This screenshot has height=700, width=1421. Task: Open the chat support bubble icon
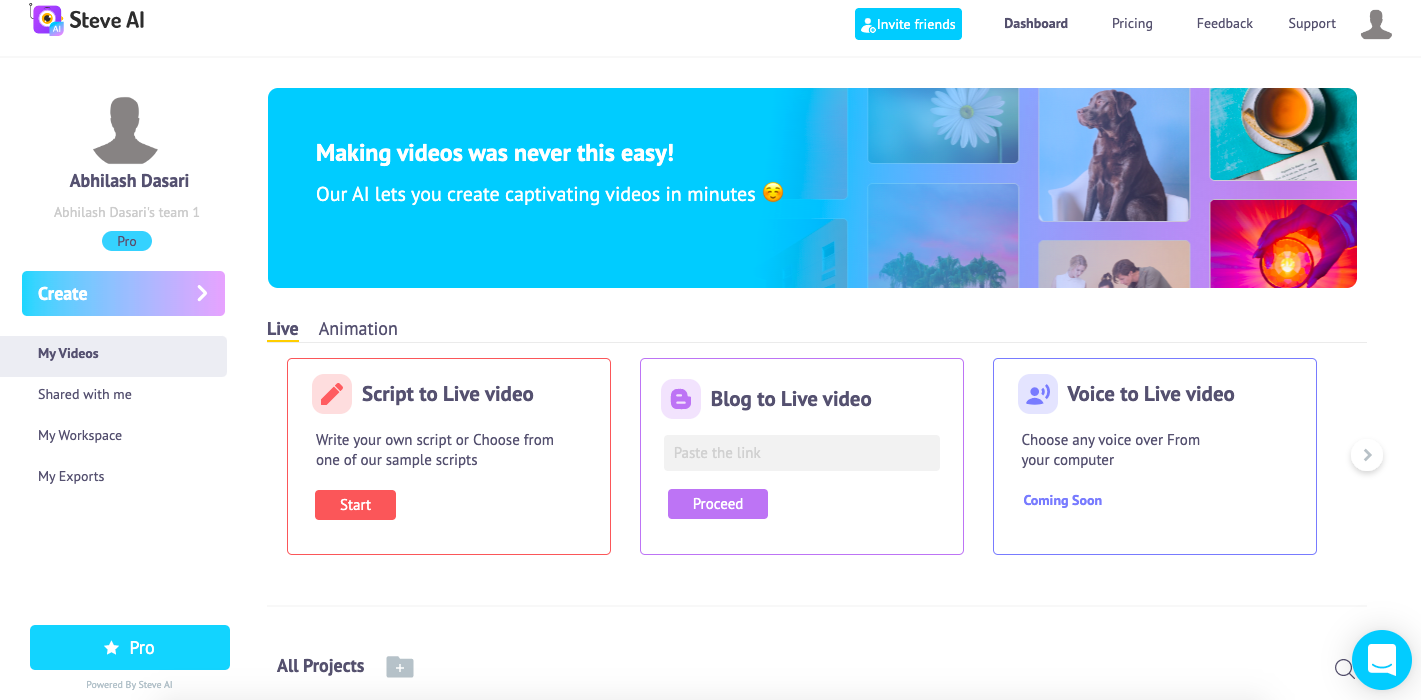coord(1381,660)
